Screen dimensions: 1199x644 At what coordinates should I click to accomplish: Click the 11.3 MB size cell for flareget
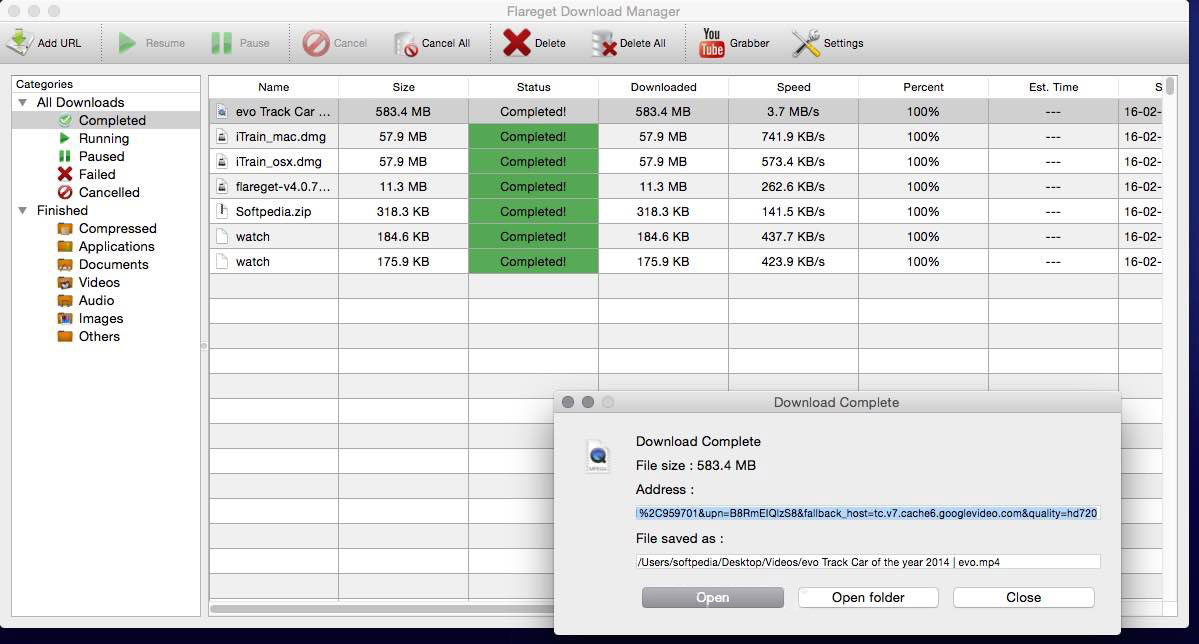[404, 187]
